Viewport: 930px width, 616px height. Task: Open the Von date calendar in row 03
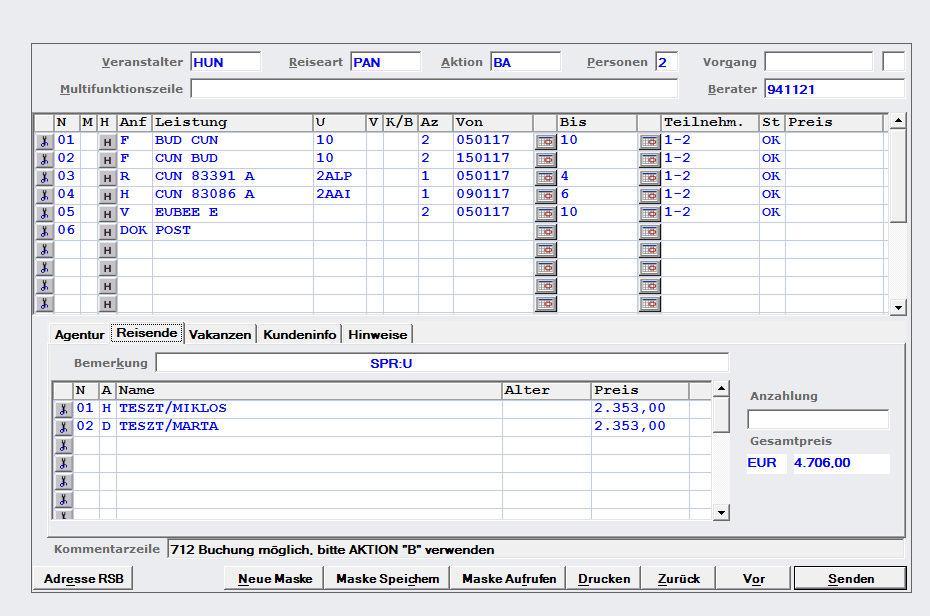point(546,177)
